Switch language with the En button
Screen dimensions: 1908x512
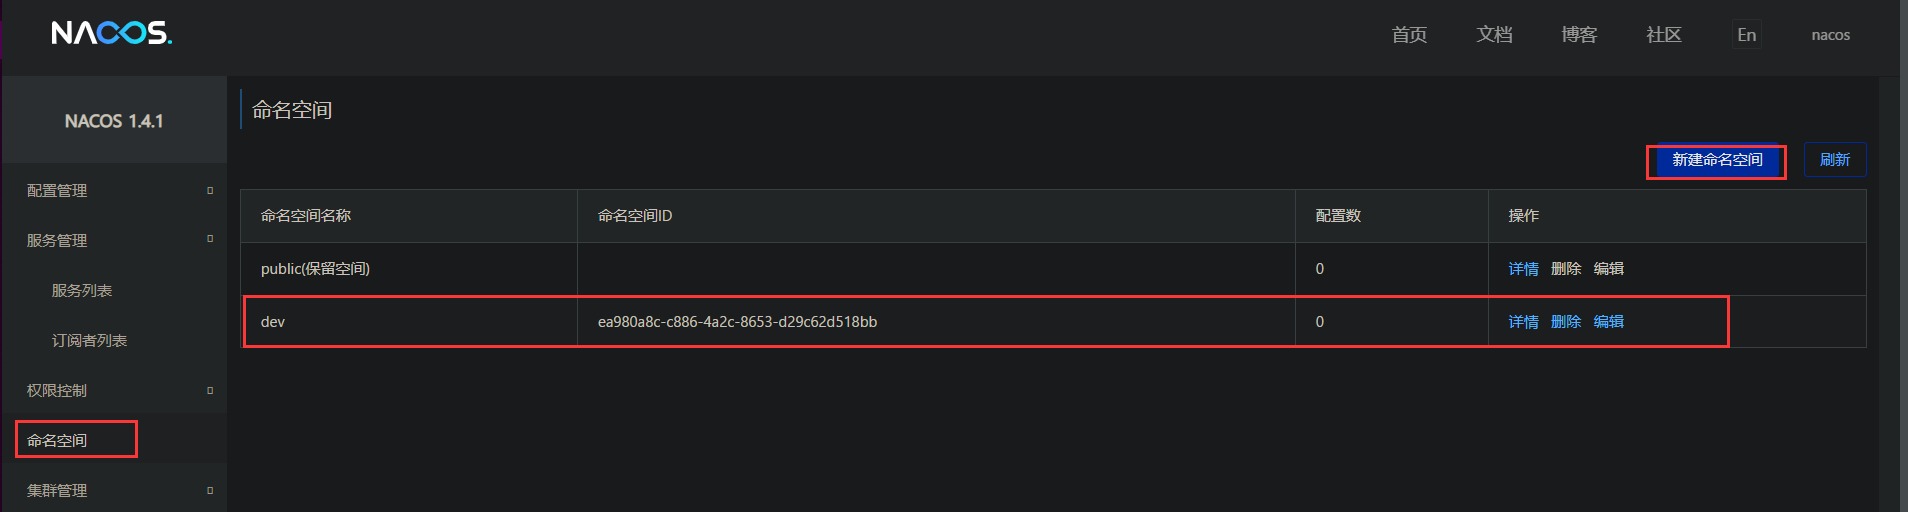[x=1746, y=35]
